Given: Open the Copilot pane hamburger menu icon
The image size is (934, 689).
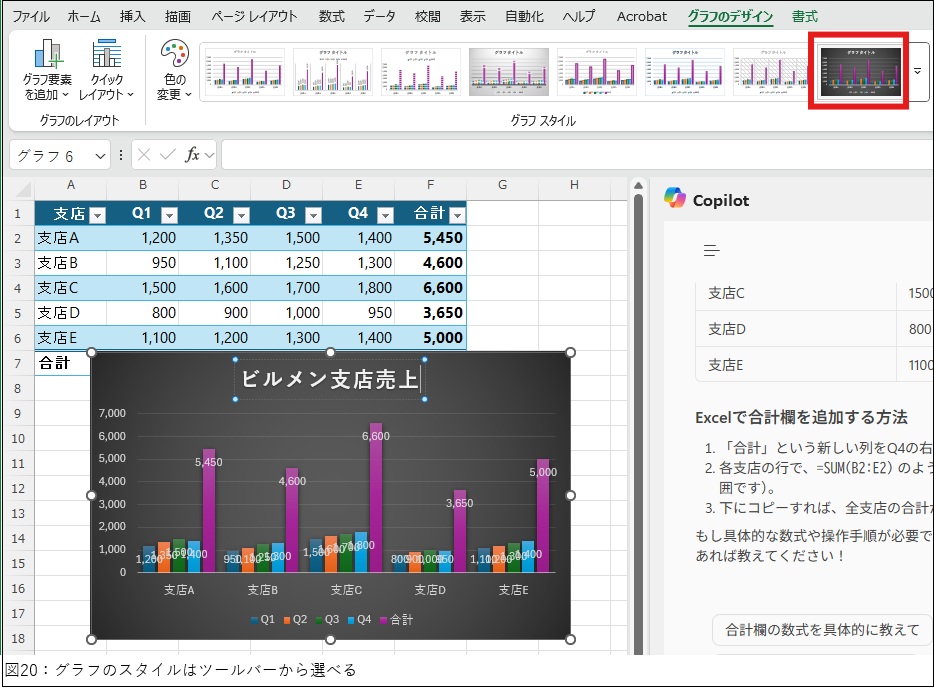Looking at the screenshot, I should coord(711,250).
